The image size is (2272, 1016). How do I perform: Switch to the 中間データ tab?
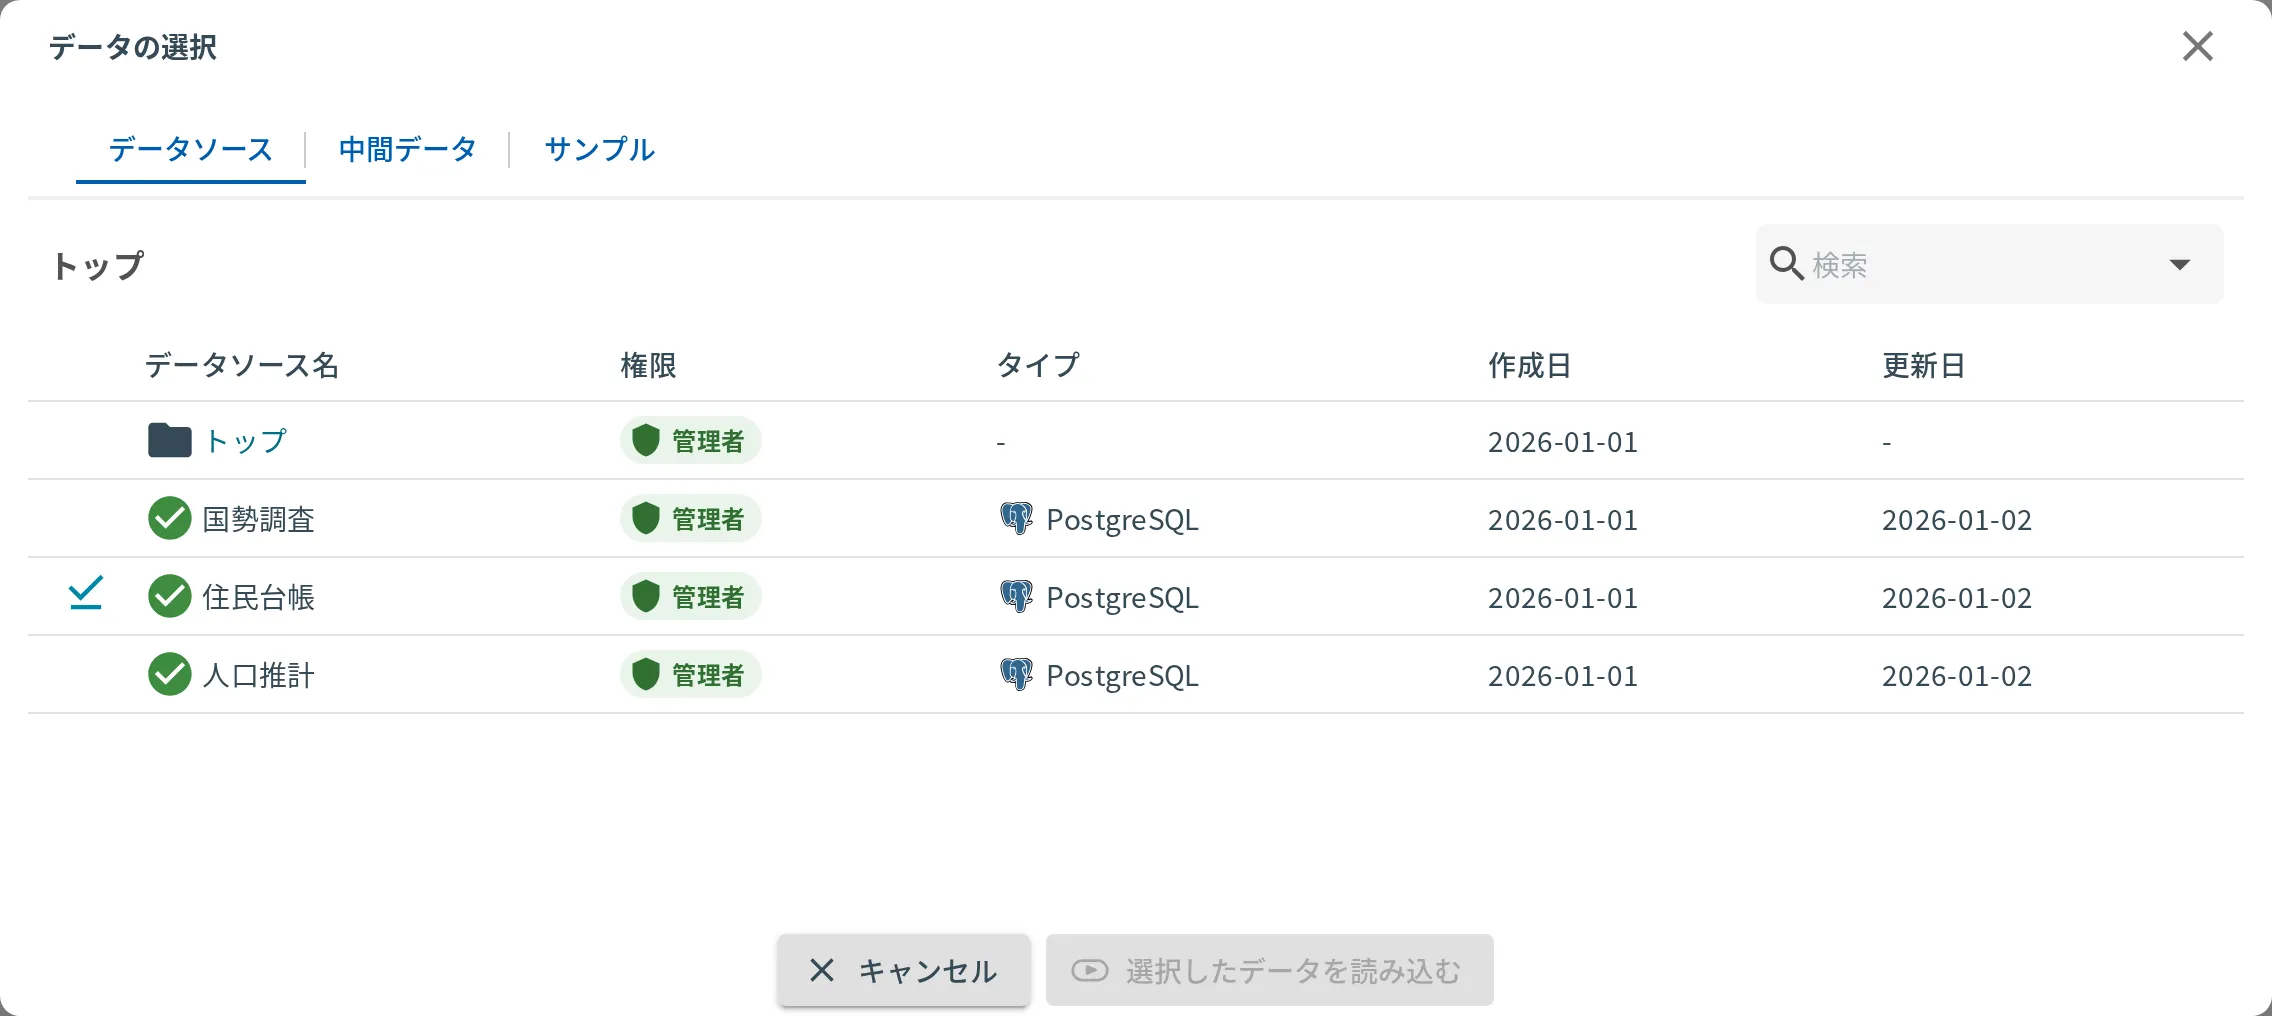click(407, 150)
